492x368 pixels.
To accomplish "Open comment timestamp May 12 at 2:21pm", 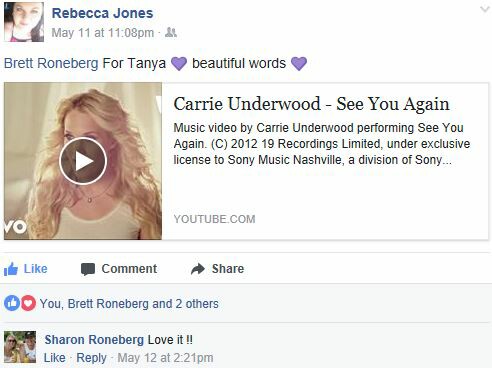I will pyautogui.click(x=165, y=358).
